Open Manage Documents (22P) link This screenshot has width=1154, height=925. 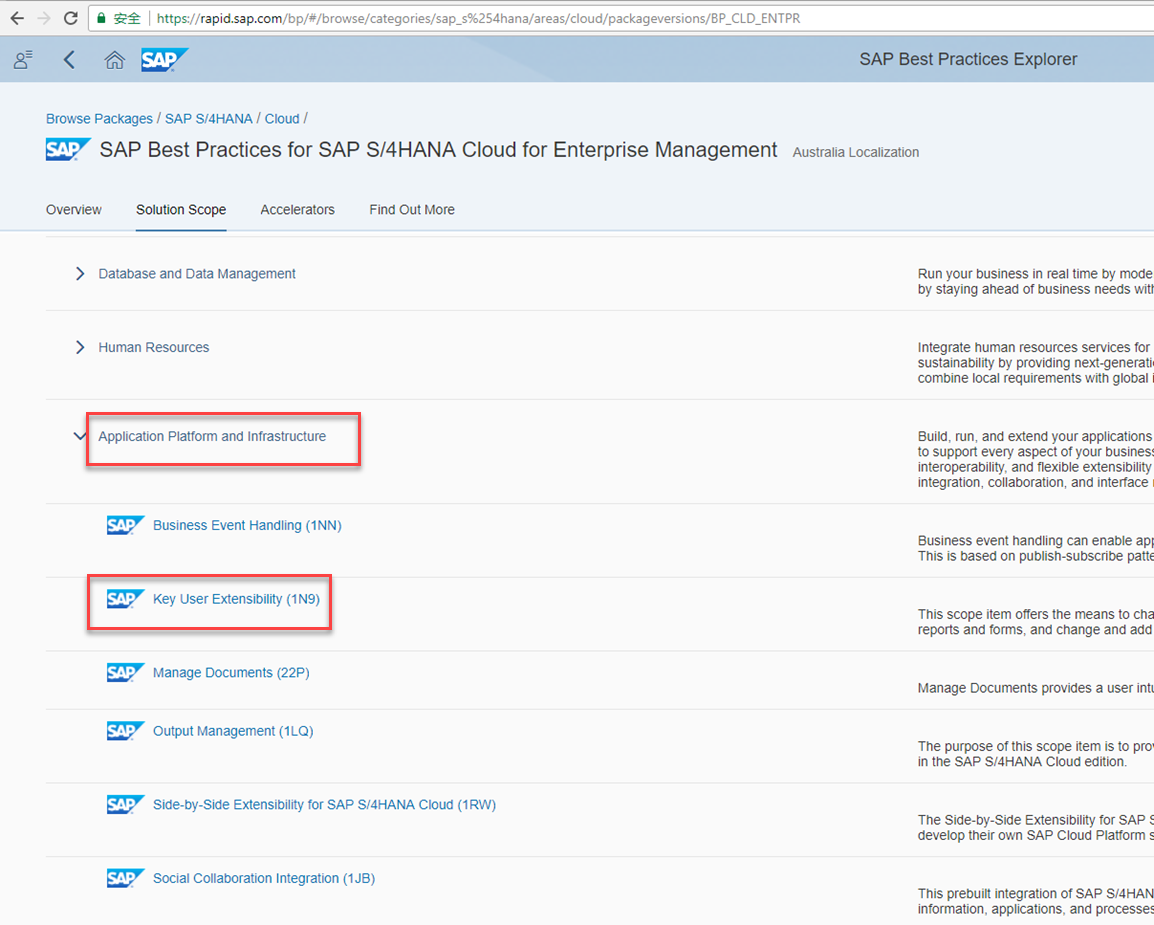click(x=231, y=673)
